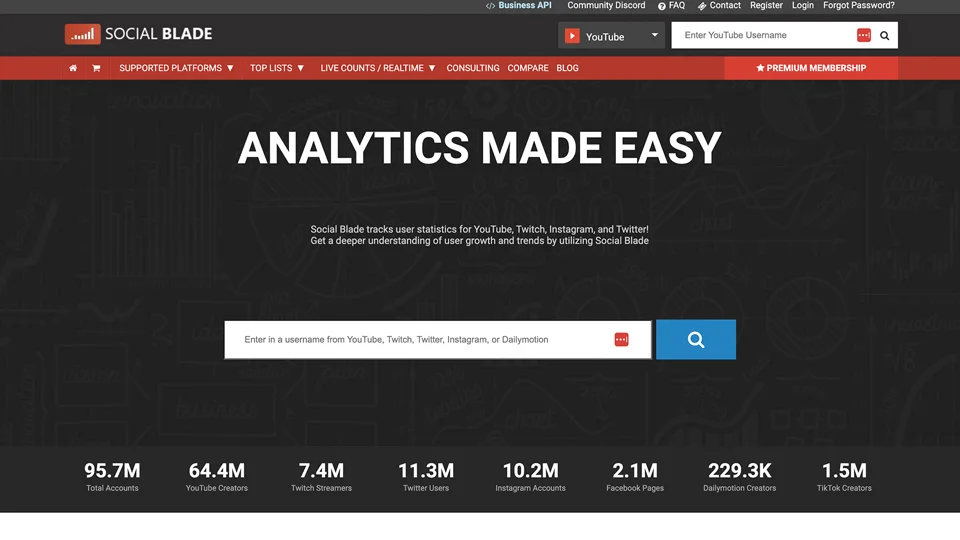
Task: Click the 11.3M Twitter Users stat
Action: [x=426, y=477]
